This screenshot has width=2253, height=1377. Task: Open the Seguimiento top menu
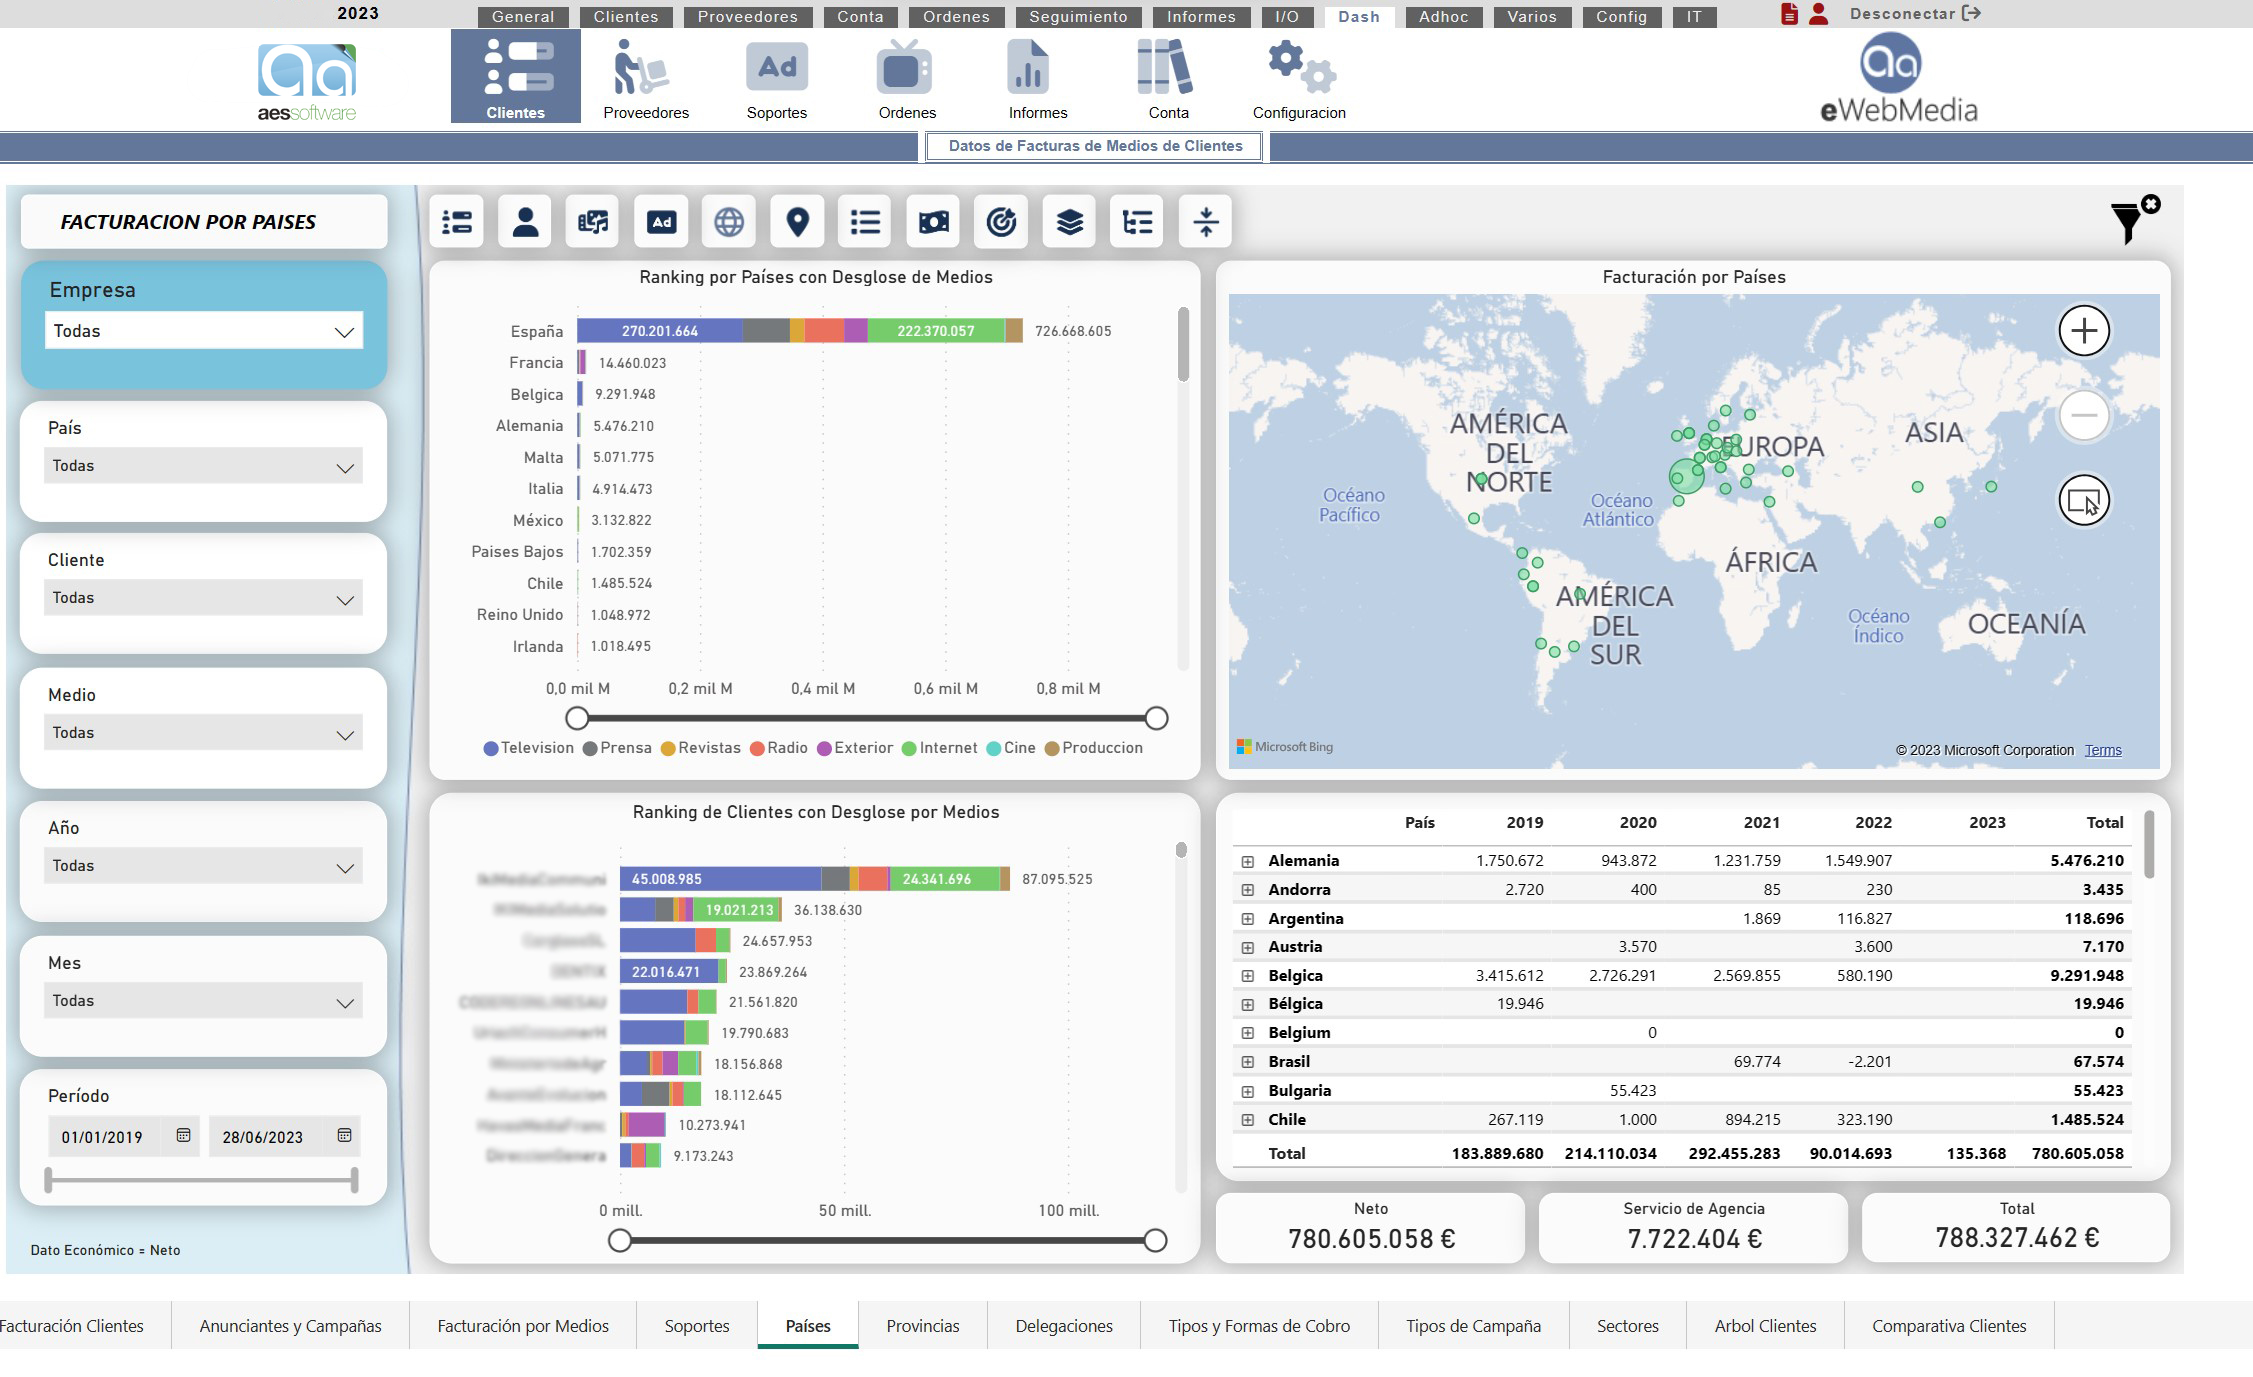click(x=1078, y=17)
